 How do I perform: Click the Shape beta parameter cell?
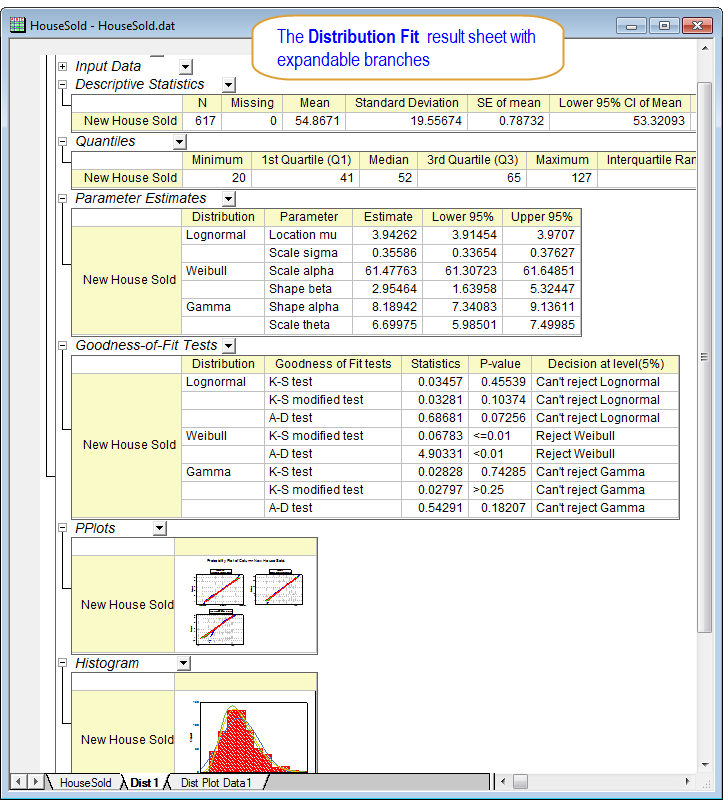point(308,289)
